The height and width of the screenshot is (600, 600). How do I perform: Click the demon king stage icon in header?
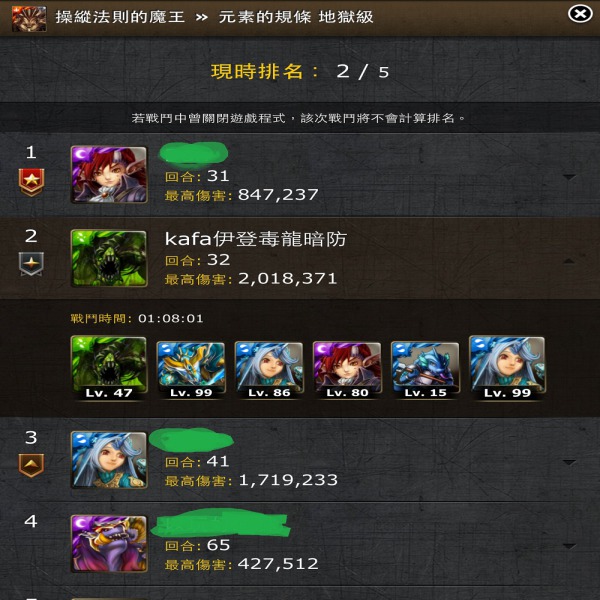pos(29,18)
